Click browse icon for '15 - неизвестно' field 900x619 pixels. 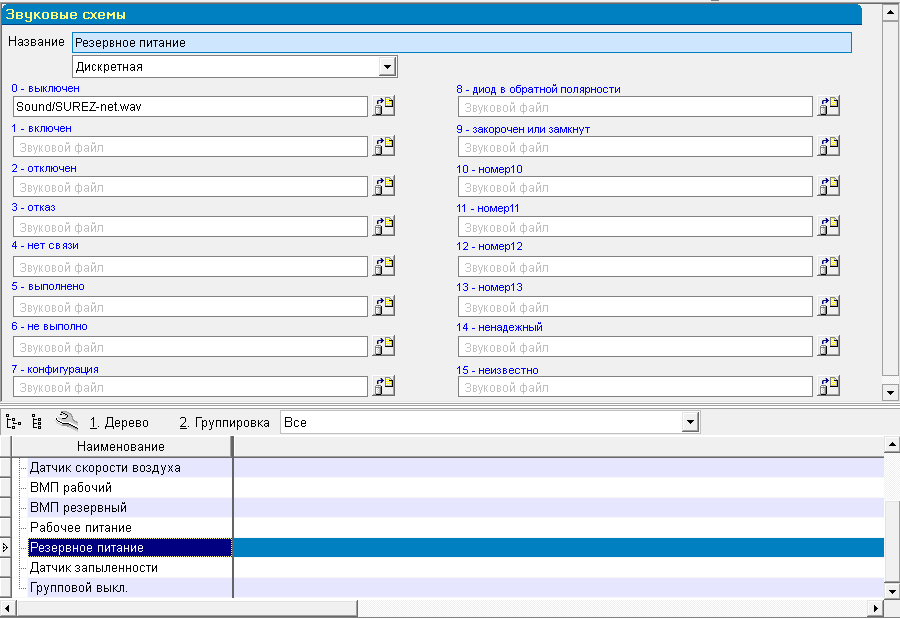point(829,387)
